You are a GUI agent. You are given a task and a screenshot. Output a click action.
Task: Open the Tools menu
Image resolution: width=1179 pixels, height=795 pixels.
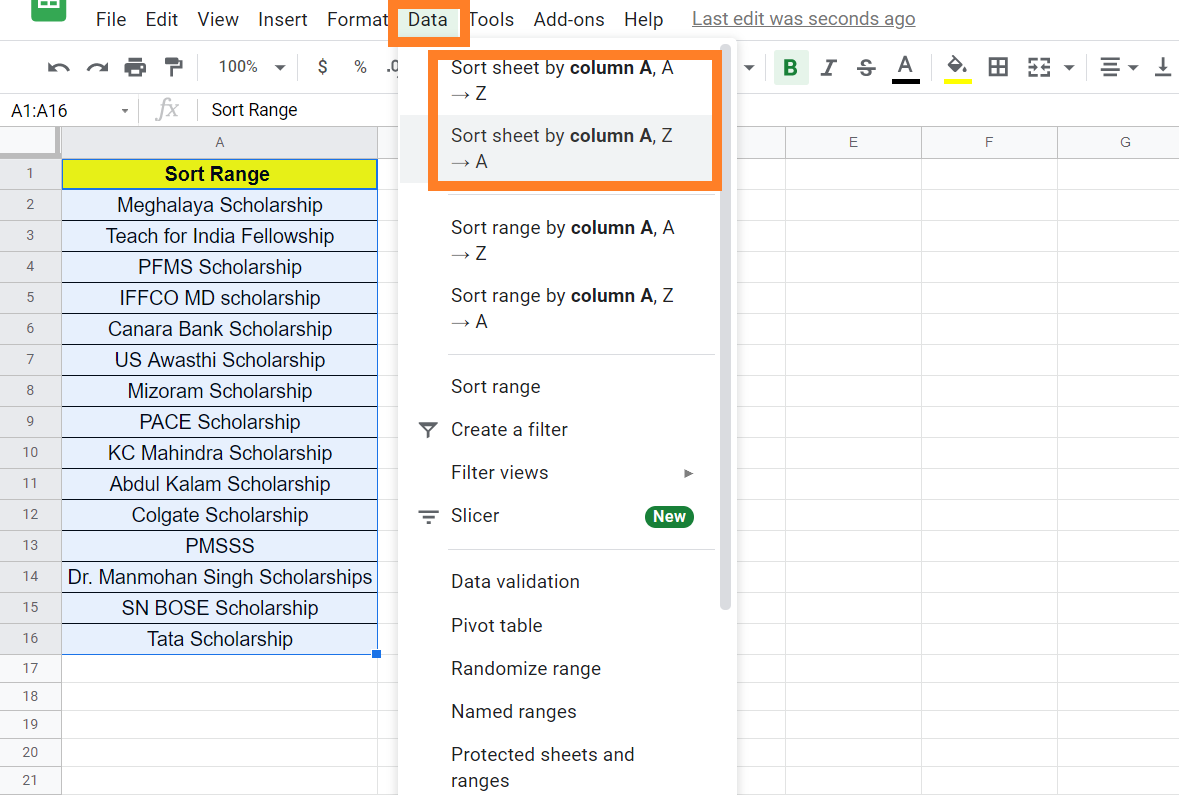coord(492,20)
